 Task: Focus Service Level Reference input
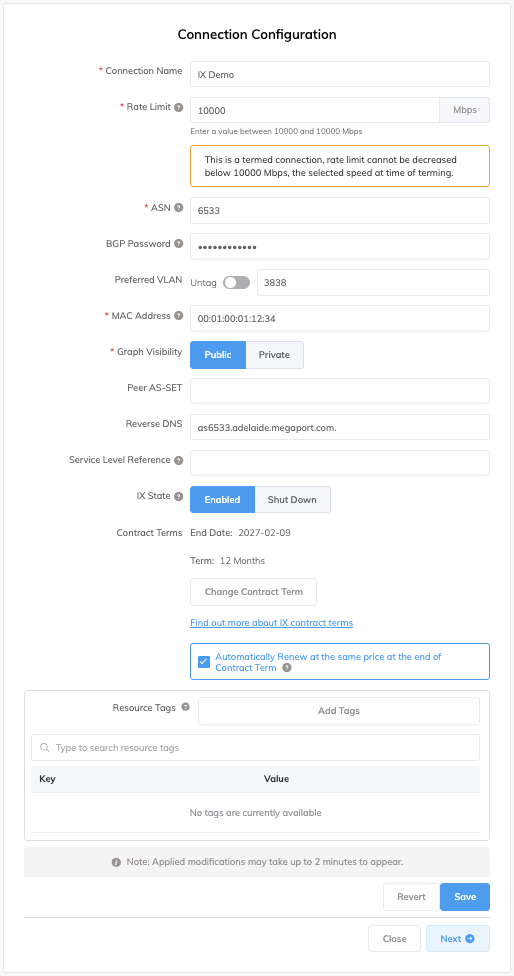[x=340, y=463]
